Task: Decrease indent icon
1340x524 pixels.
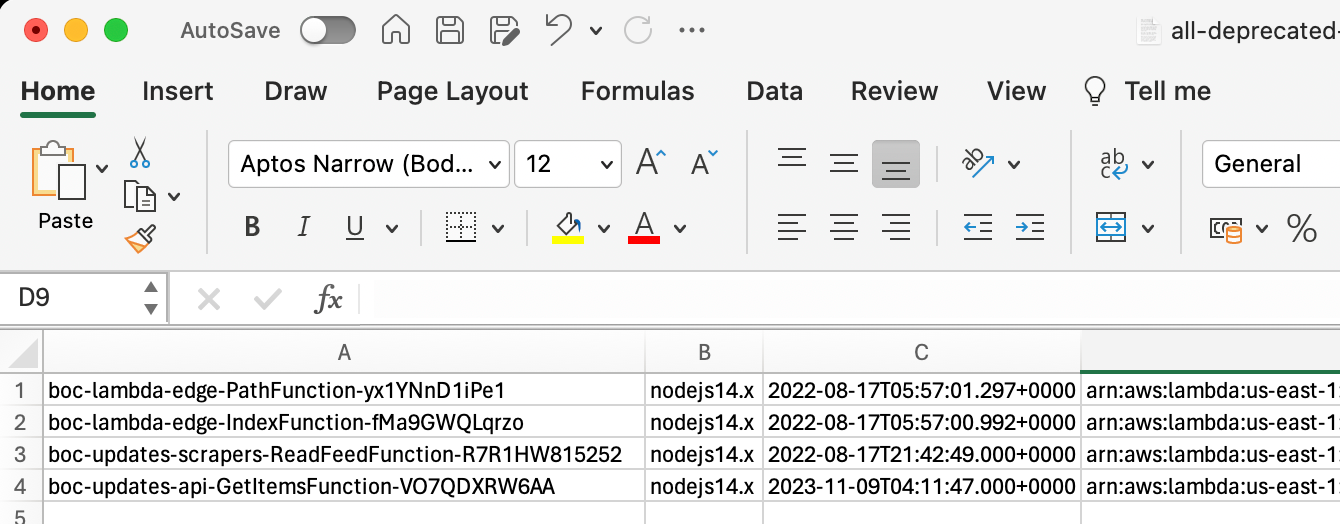Action: 977,228
